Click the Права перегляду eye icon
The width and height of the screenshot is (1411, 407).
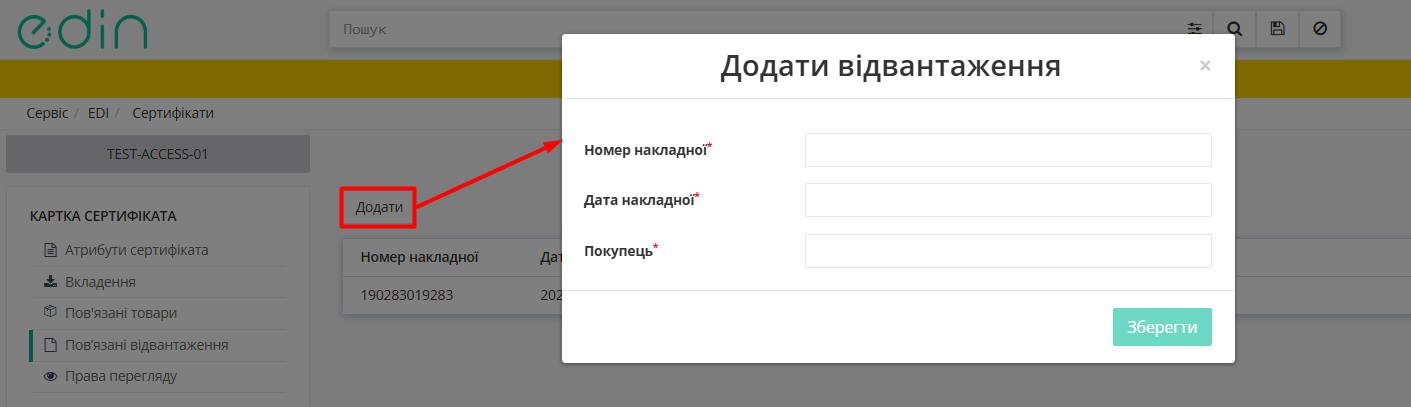click(51, 376)
